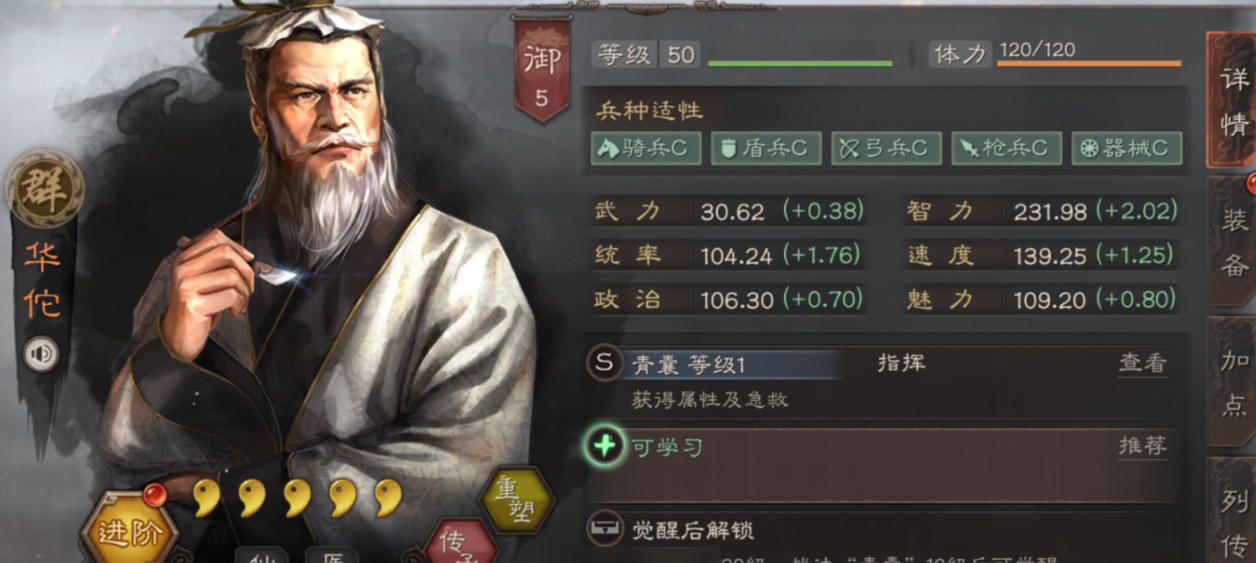This screenshot has height=563, width=1256.
Task: Click the green level experience bar
Action: (x=800, y=63)
